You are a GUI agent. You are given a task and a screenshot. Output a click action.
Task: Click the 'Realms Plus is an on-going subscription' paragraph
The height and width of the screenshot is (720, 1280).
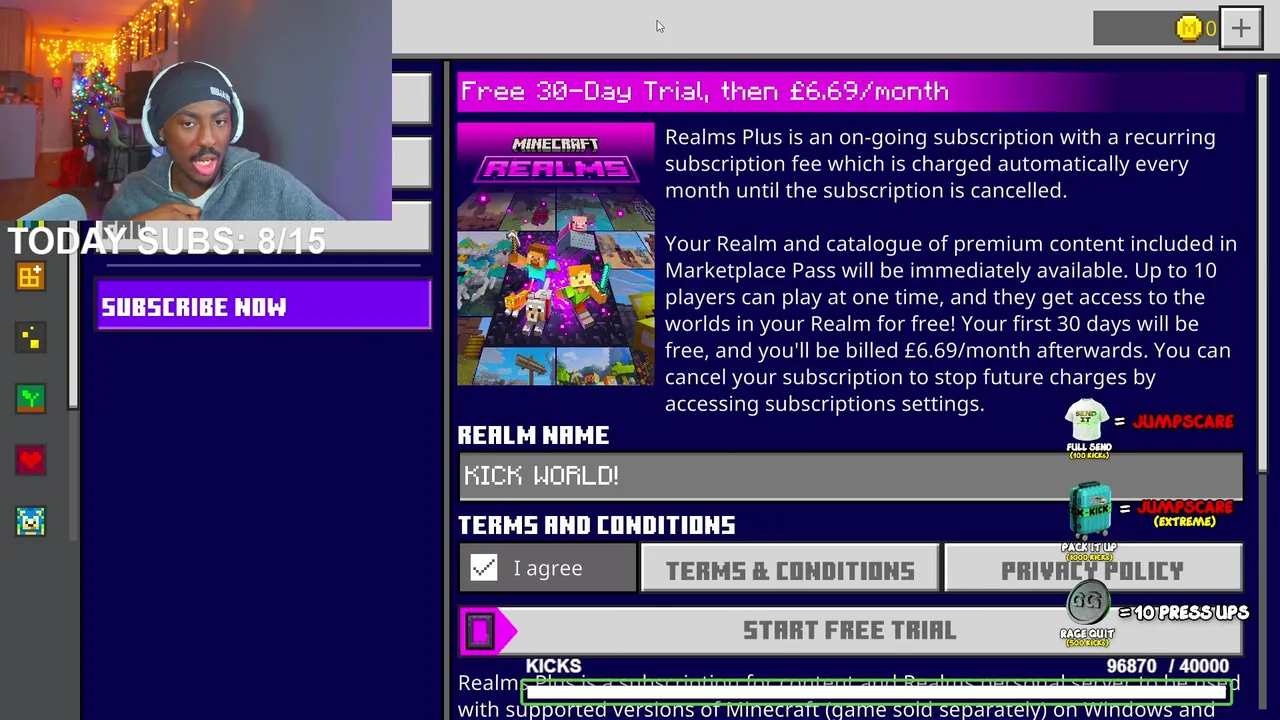coord(940,164)
